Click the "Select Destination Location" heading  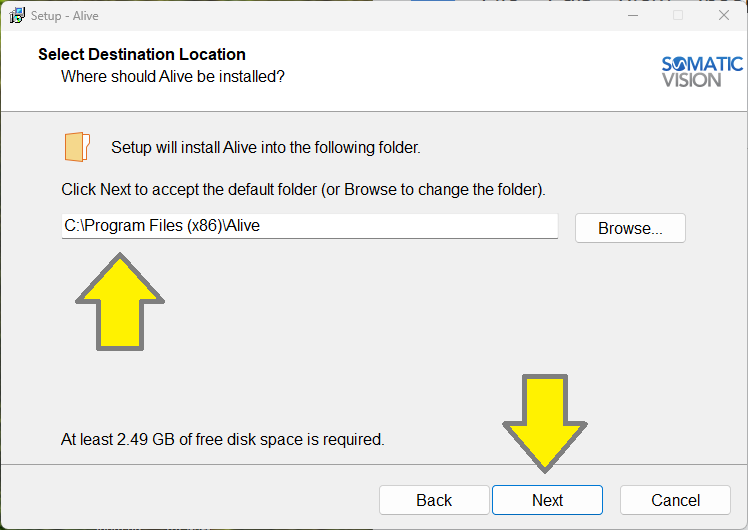(x=141, y=54)
